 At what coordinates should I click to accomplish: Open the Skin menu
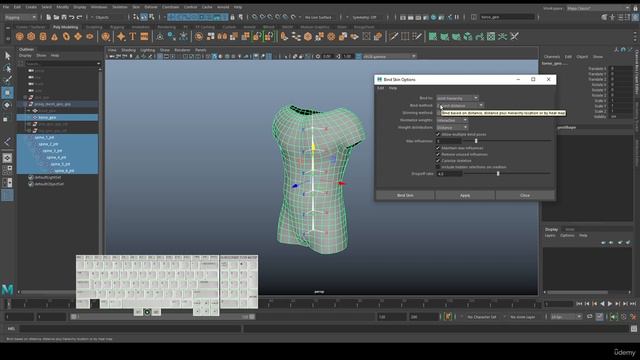coord(136,7)
